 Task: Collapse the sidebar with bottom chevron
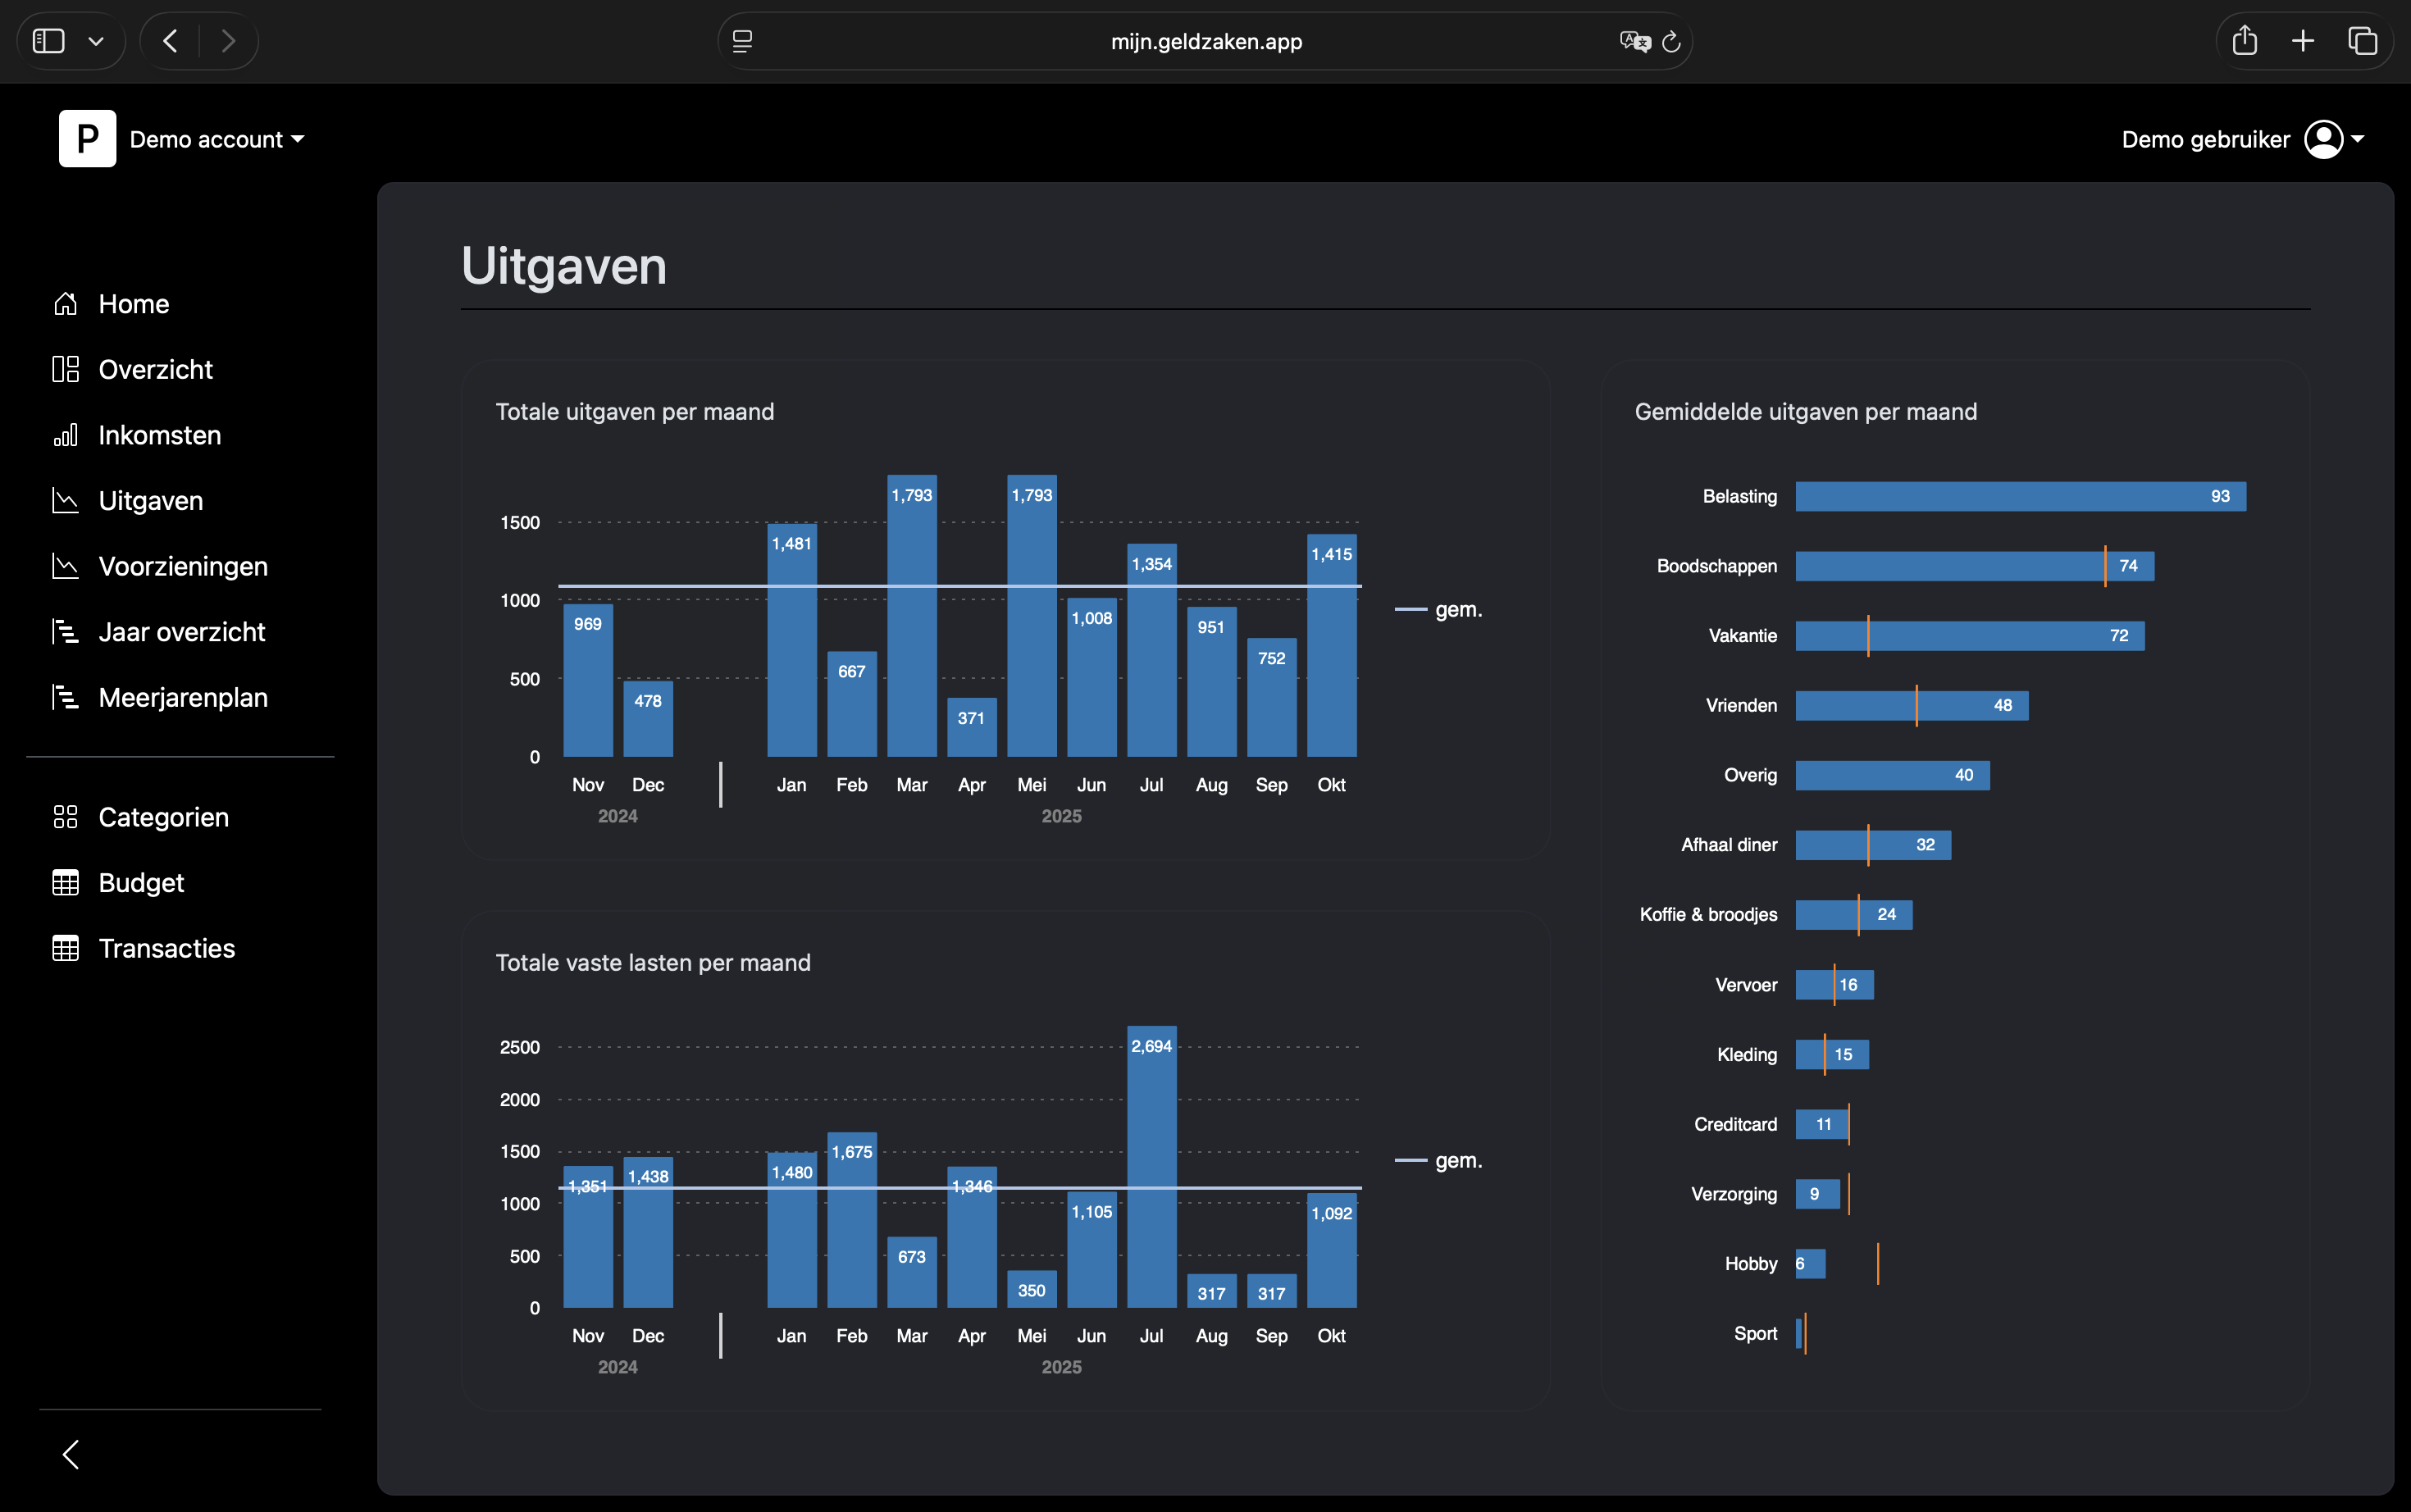click(x=71, y=1454)
